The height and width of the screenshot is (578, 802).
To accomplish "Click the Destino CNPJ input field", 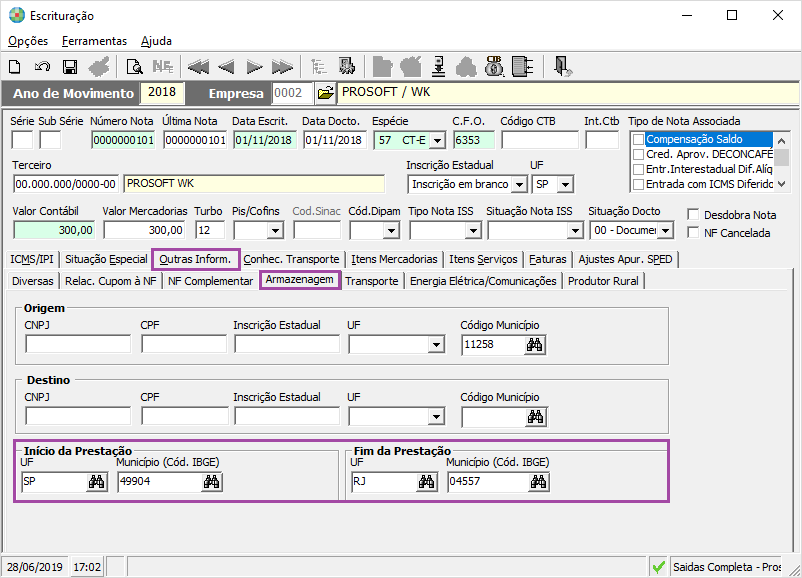I will [78, 416].
